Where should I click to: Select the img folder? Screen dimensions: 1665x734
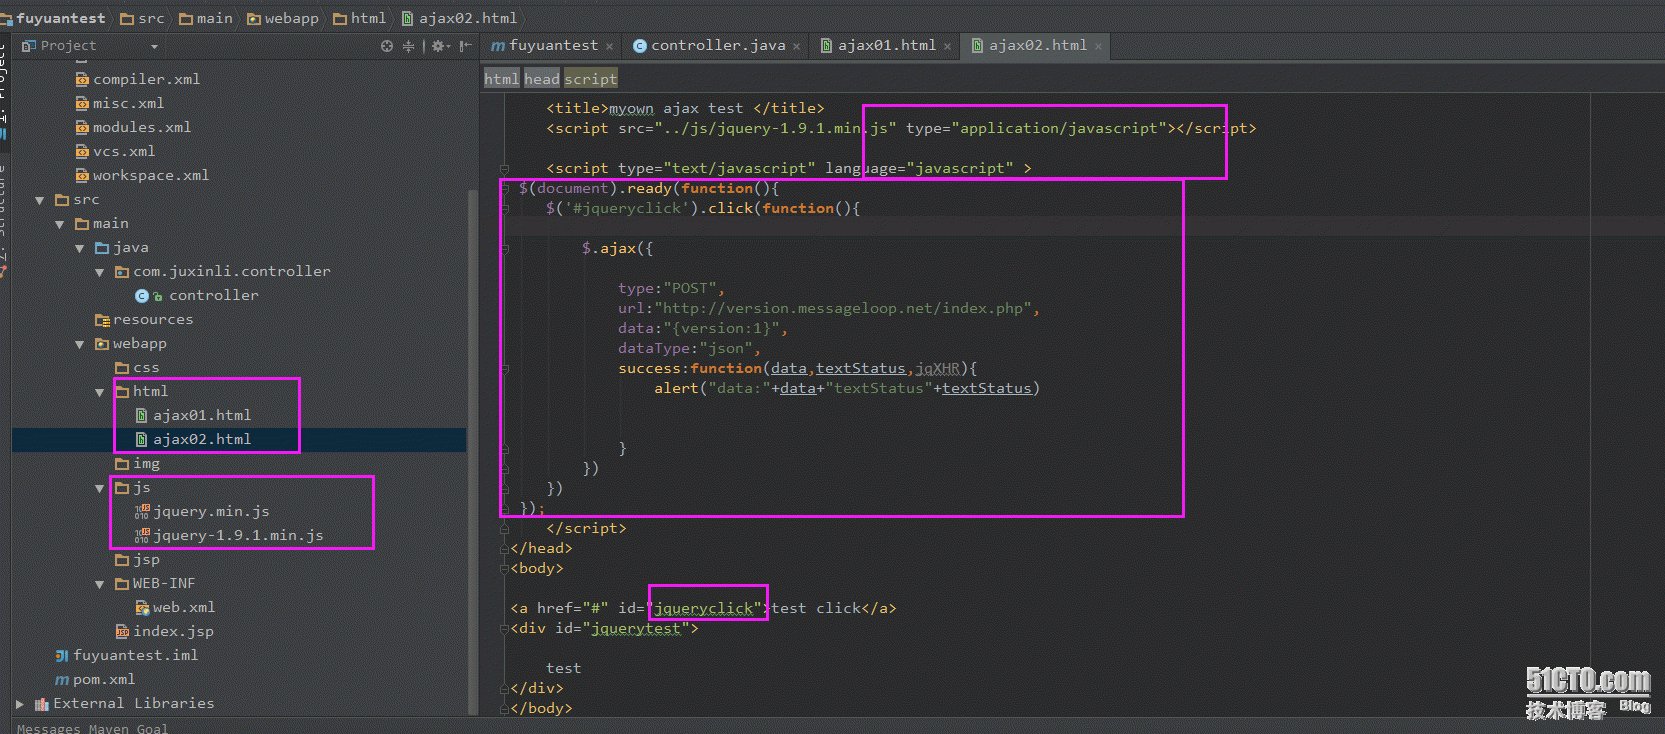point(137,463)
